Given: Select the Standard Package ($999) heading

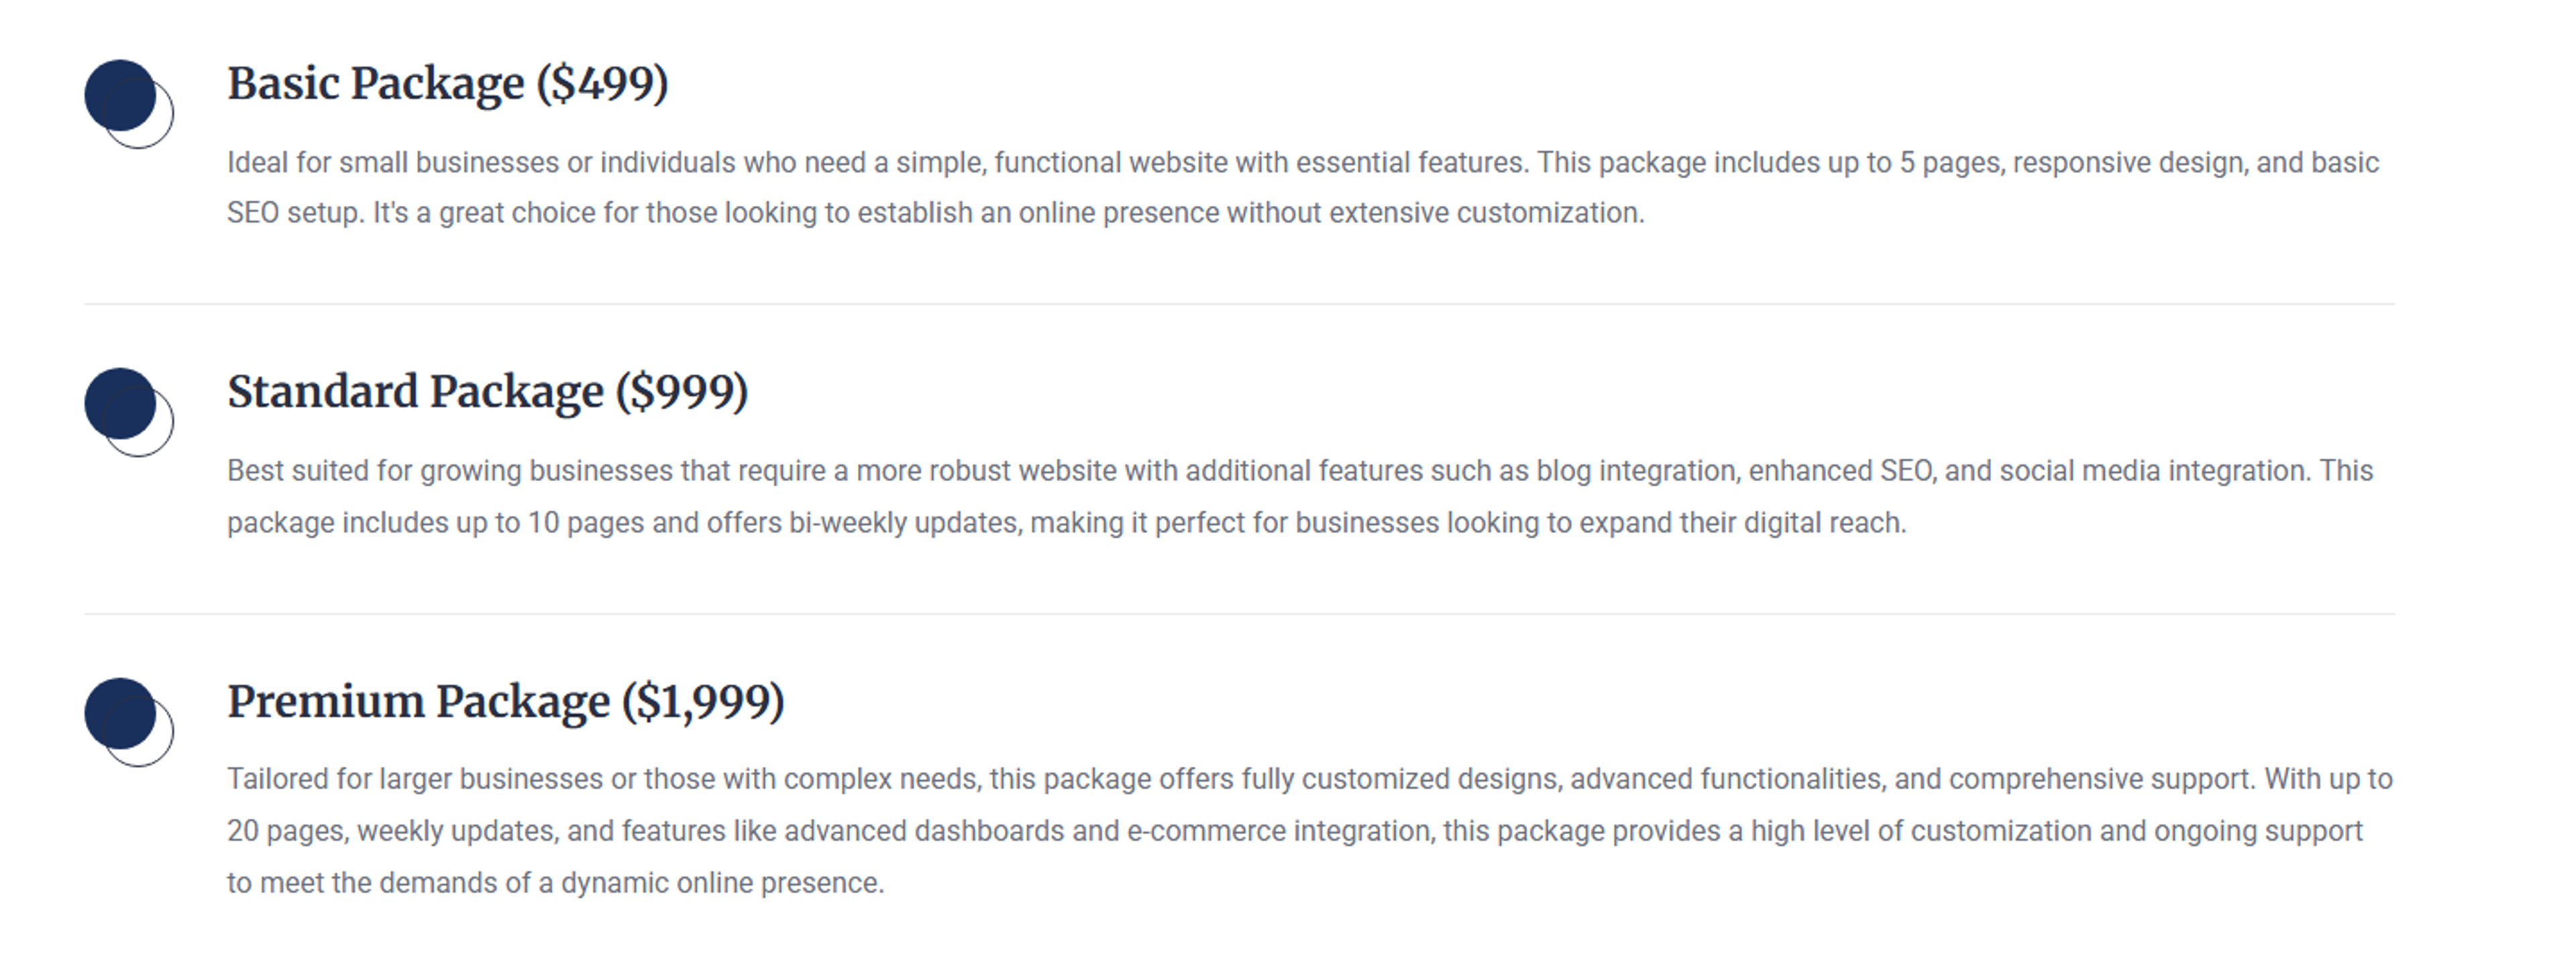Looking at the screenshot, I should tap(487, 392).
